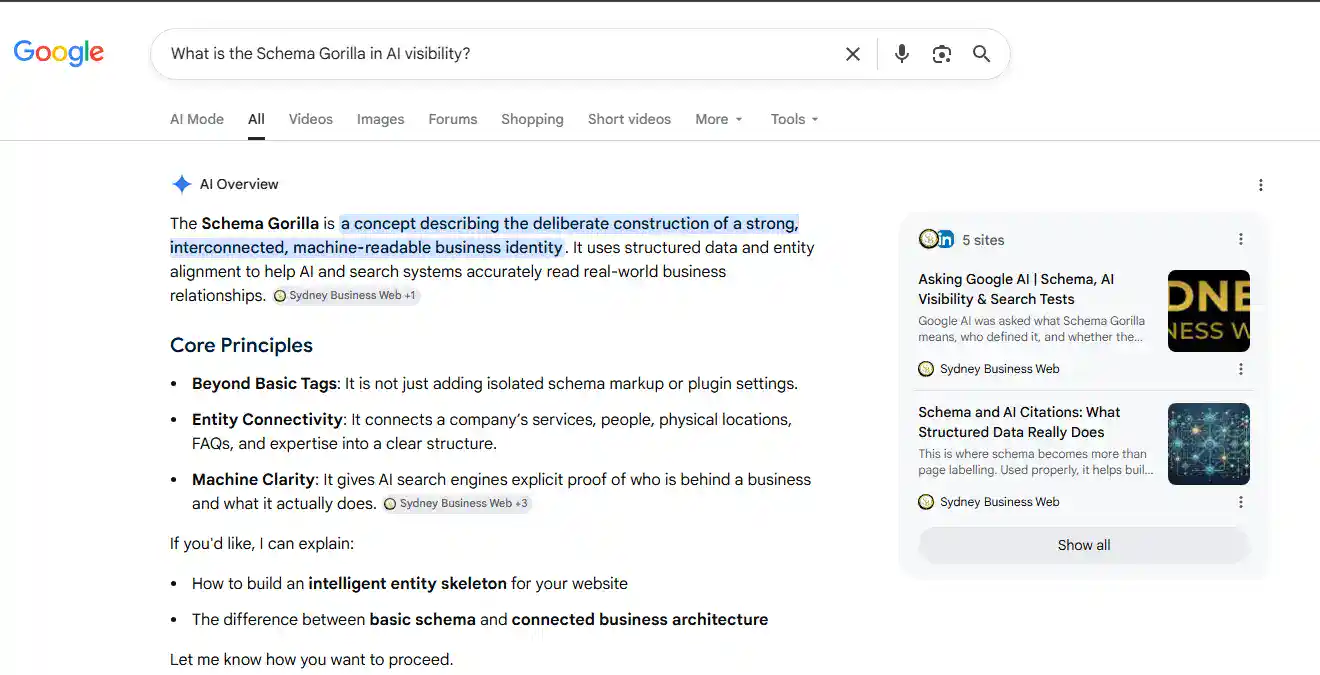Switch to Images tab

tap(381, 119)
